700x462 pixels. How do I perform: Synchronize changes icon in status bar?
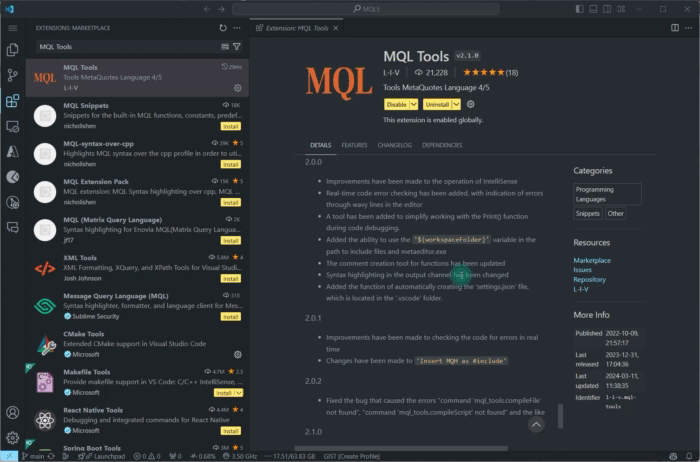click(x=51, y=456)
